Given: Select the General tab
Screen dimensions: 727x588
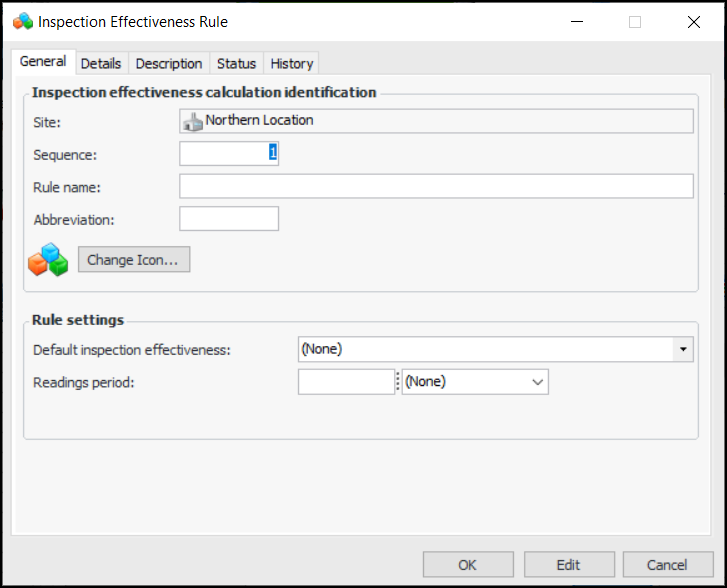Looking at the screenshot, I should tap(43, 62).
